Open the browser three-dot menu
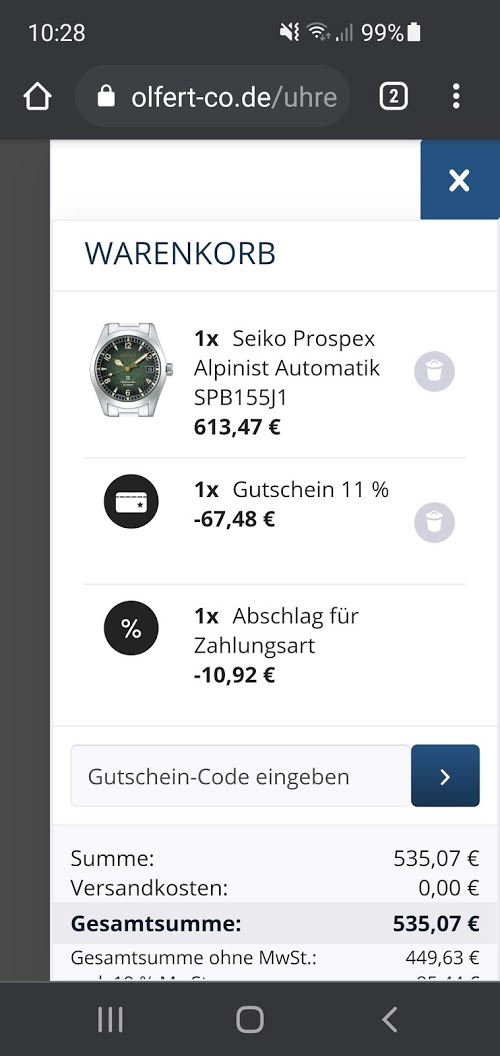This screenshot has width=500, height=1056. (456, 96)
